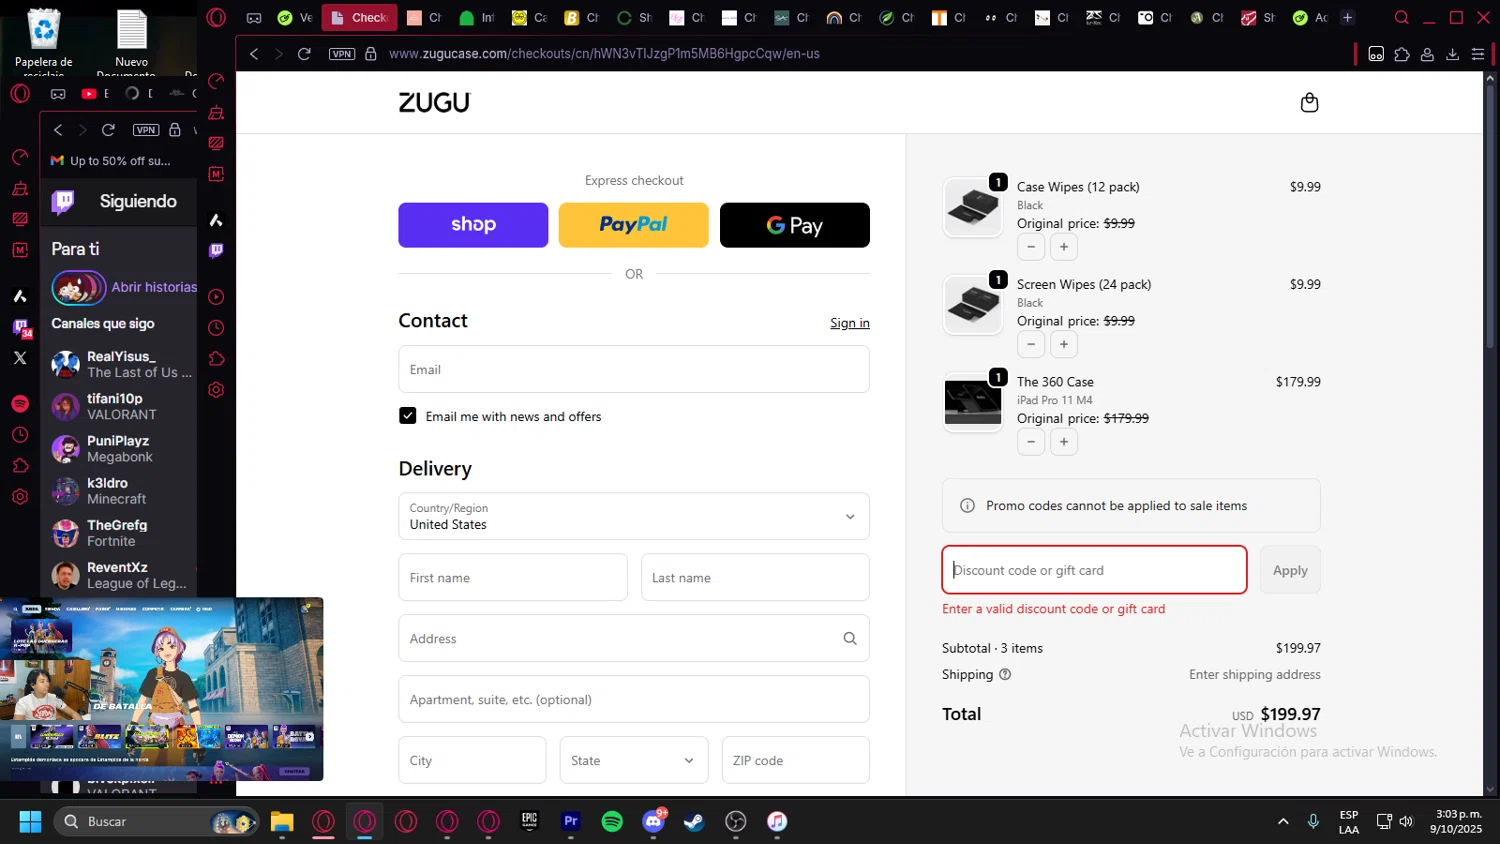The width and height of the screenshot is (1500, 844).
Task: Open X (Twitter) in background Opera sidebar
Action: 20,357
